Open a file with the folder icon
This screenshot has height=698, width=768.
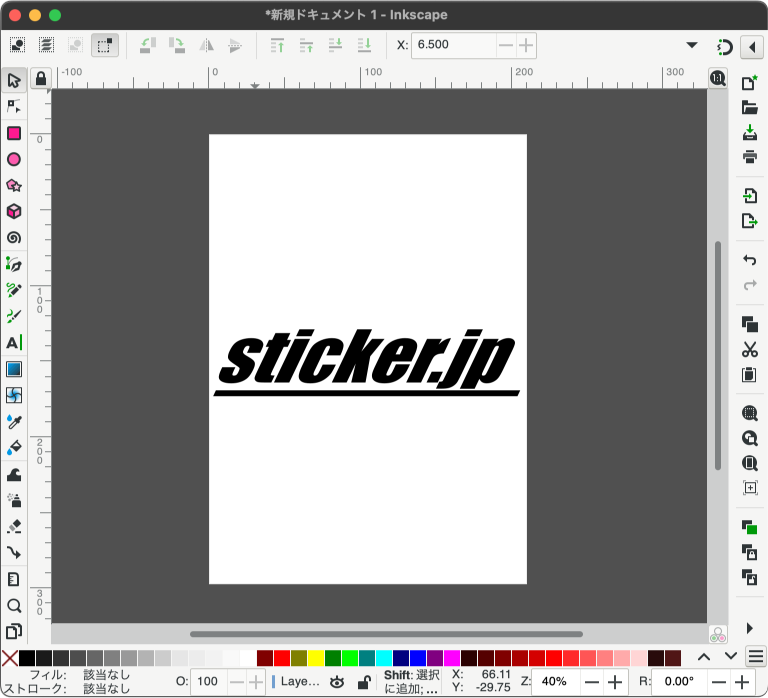coord(749,107)
